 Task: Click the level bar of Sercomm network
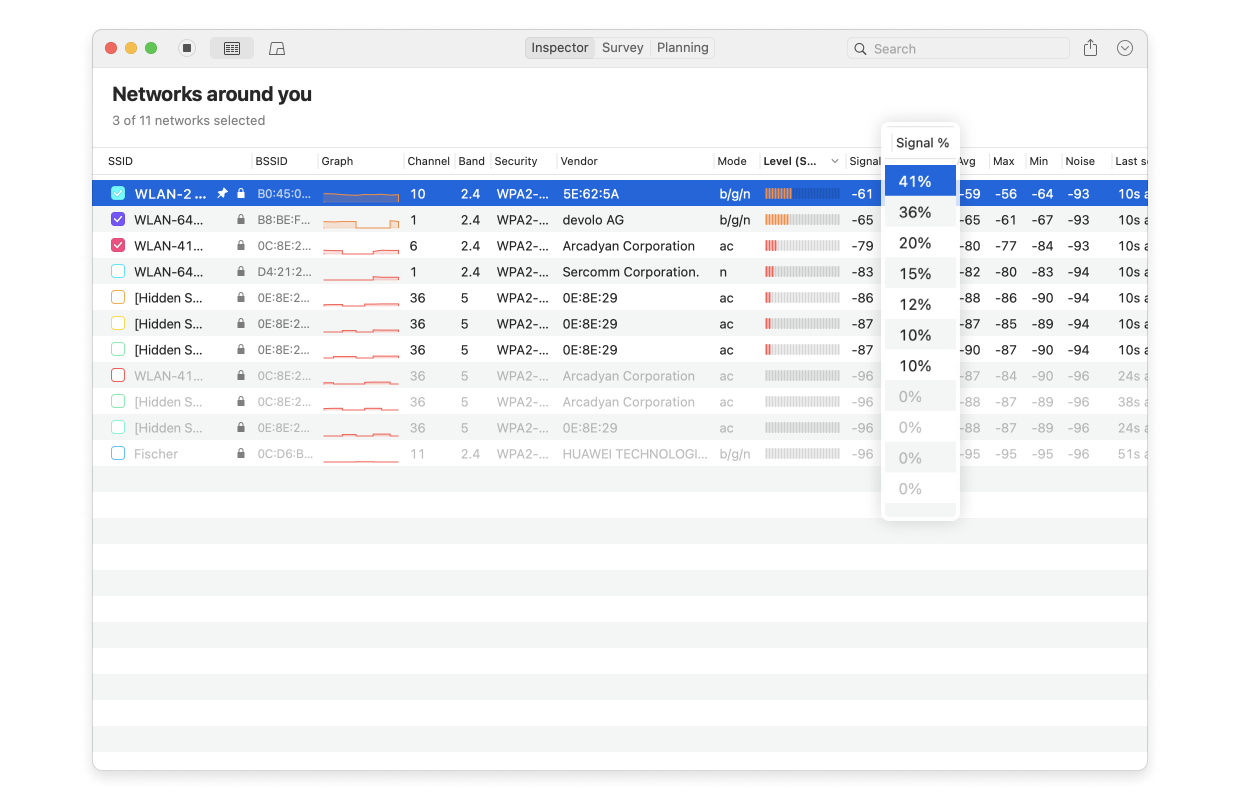(802, 272)
